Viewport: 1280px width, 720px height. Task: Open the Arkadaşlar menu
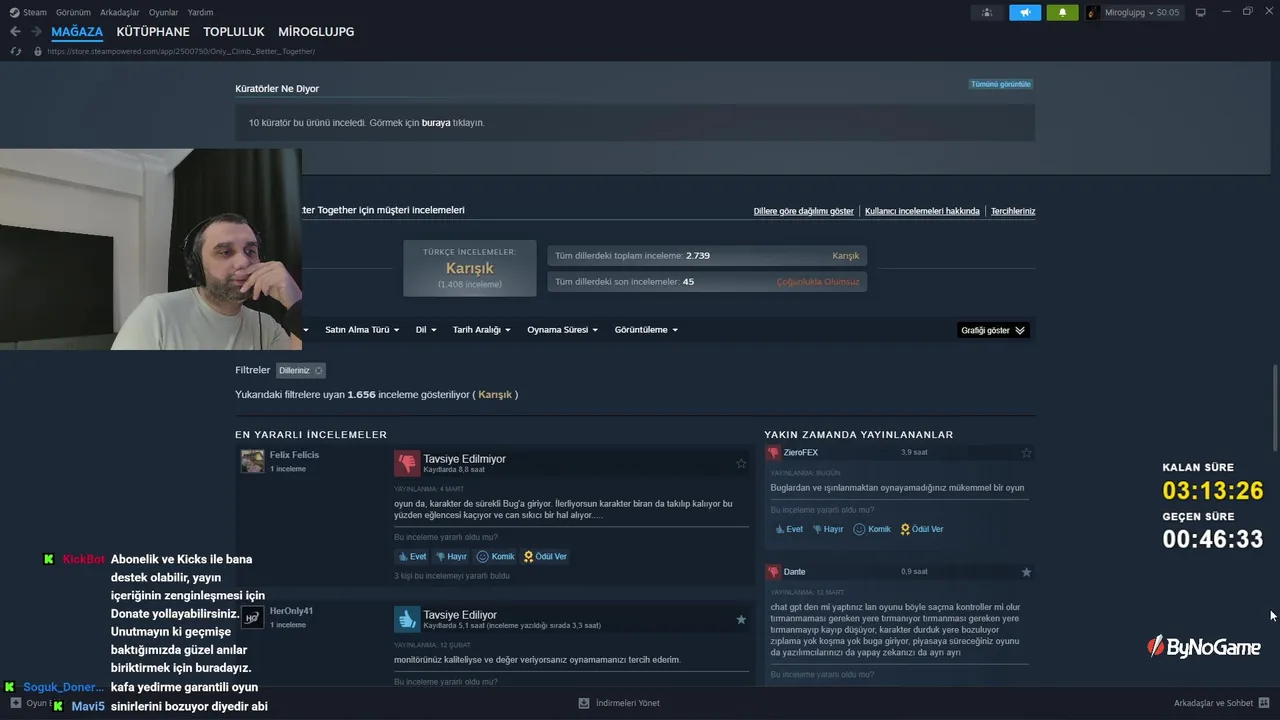[x=120, y=12]
